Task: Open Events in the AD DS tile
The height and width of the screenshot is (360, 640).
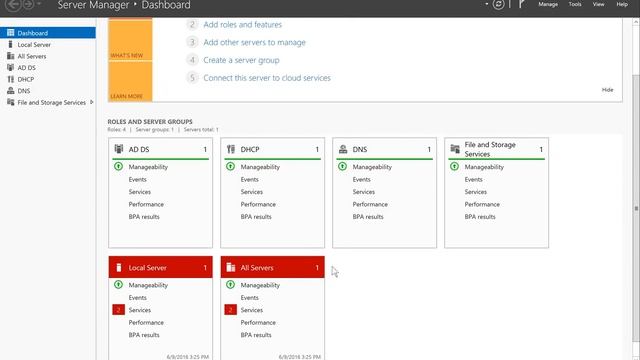Action: pyautogui.click(x=138, y=180)
